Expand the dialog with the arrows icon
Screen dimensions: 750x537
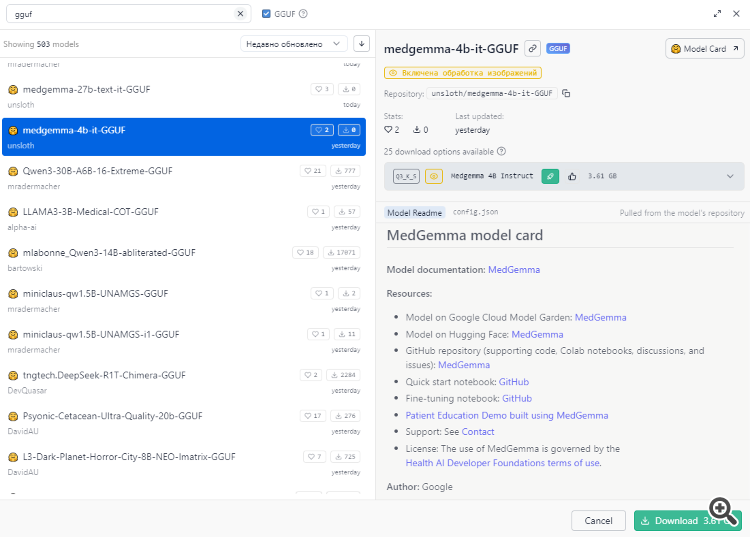coord(717,14)
